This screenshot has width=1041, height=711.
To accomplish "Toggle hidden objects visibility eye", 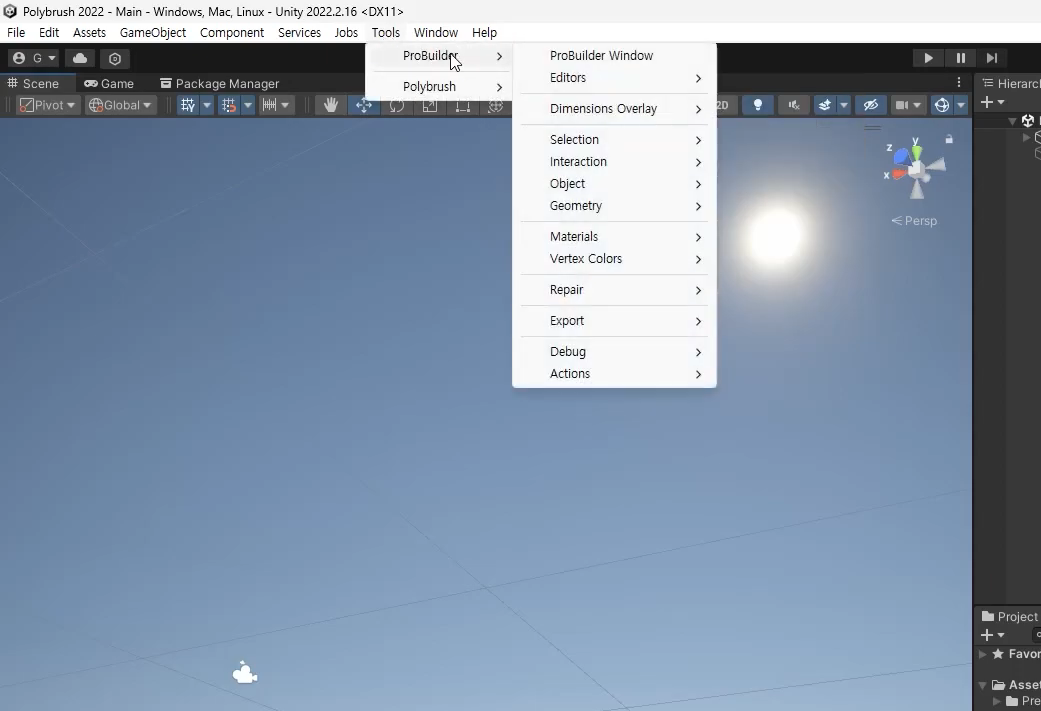I will [x=870, y=105].
